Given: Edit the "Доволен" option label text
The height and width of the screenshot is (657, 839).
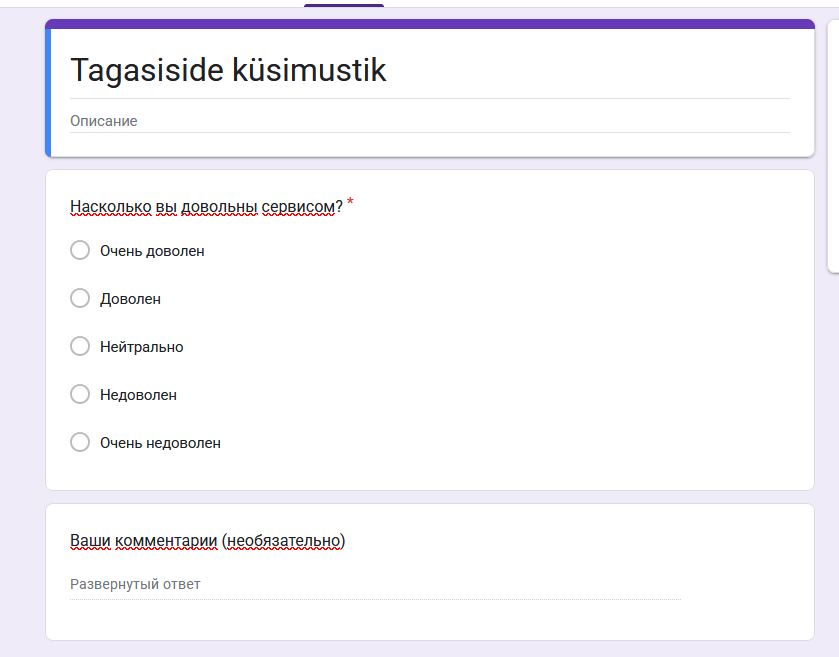Looking at the screenshot, I should 130,299.
